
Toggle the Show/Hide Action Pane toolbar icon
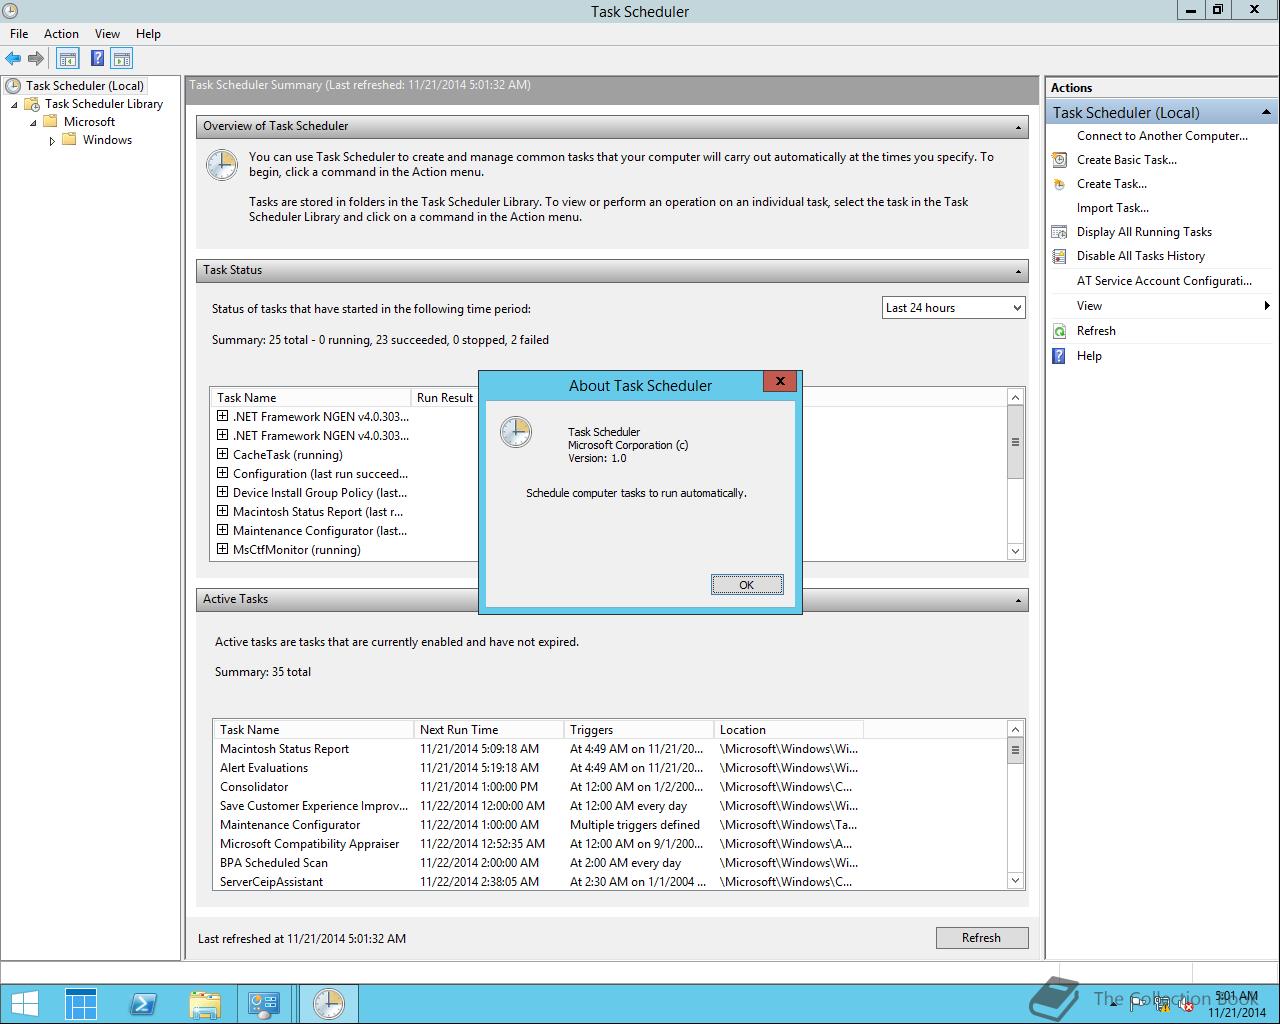[122, 59]
